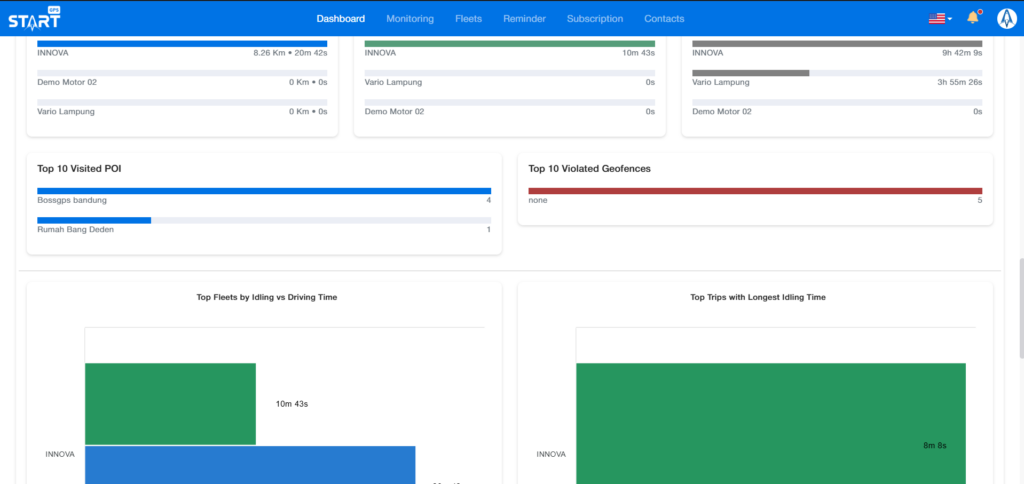Click the Bossgps bandung POI bar
The image size is (1024, 484).
(264, 190)
